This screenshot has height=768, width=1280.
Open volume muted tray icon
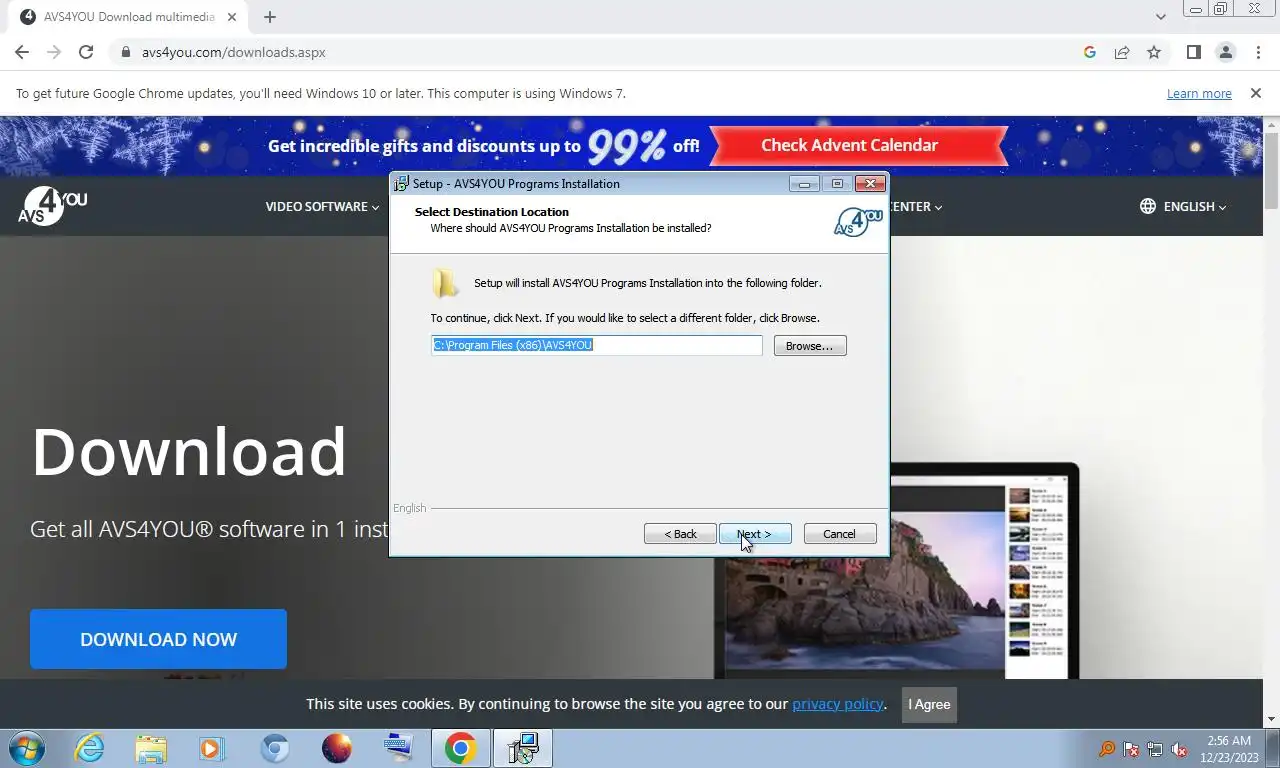(1179, 749)
